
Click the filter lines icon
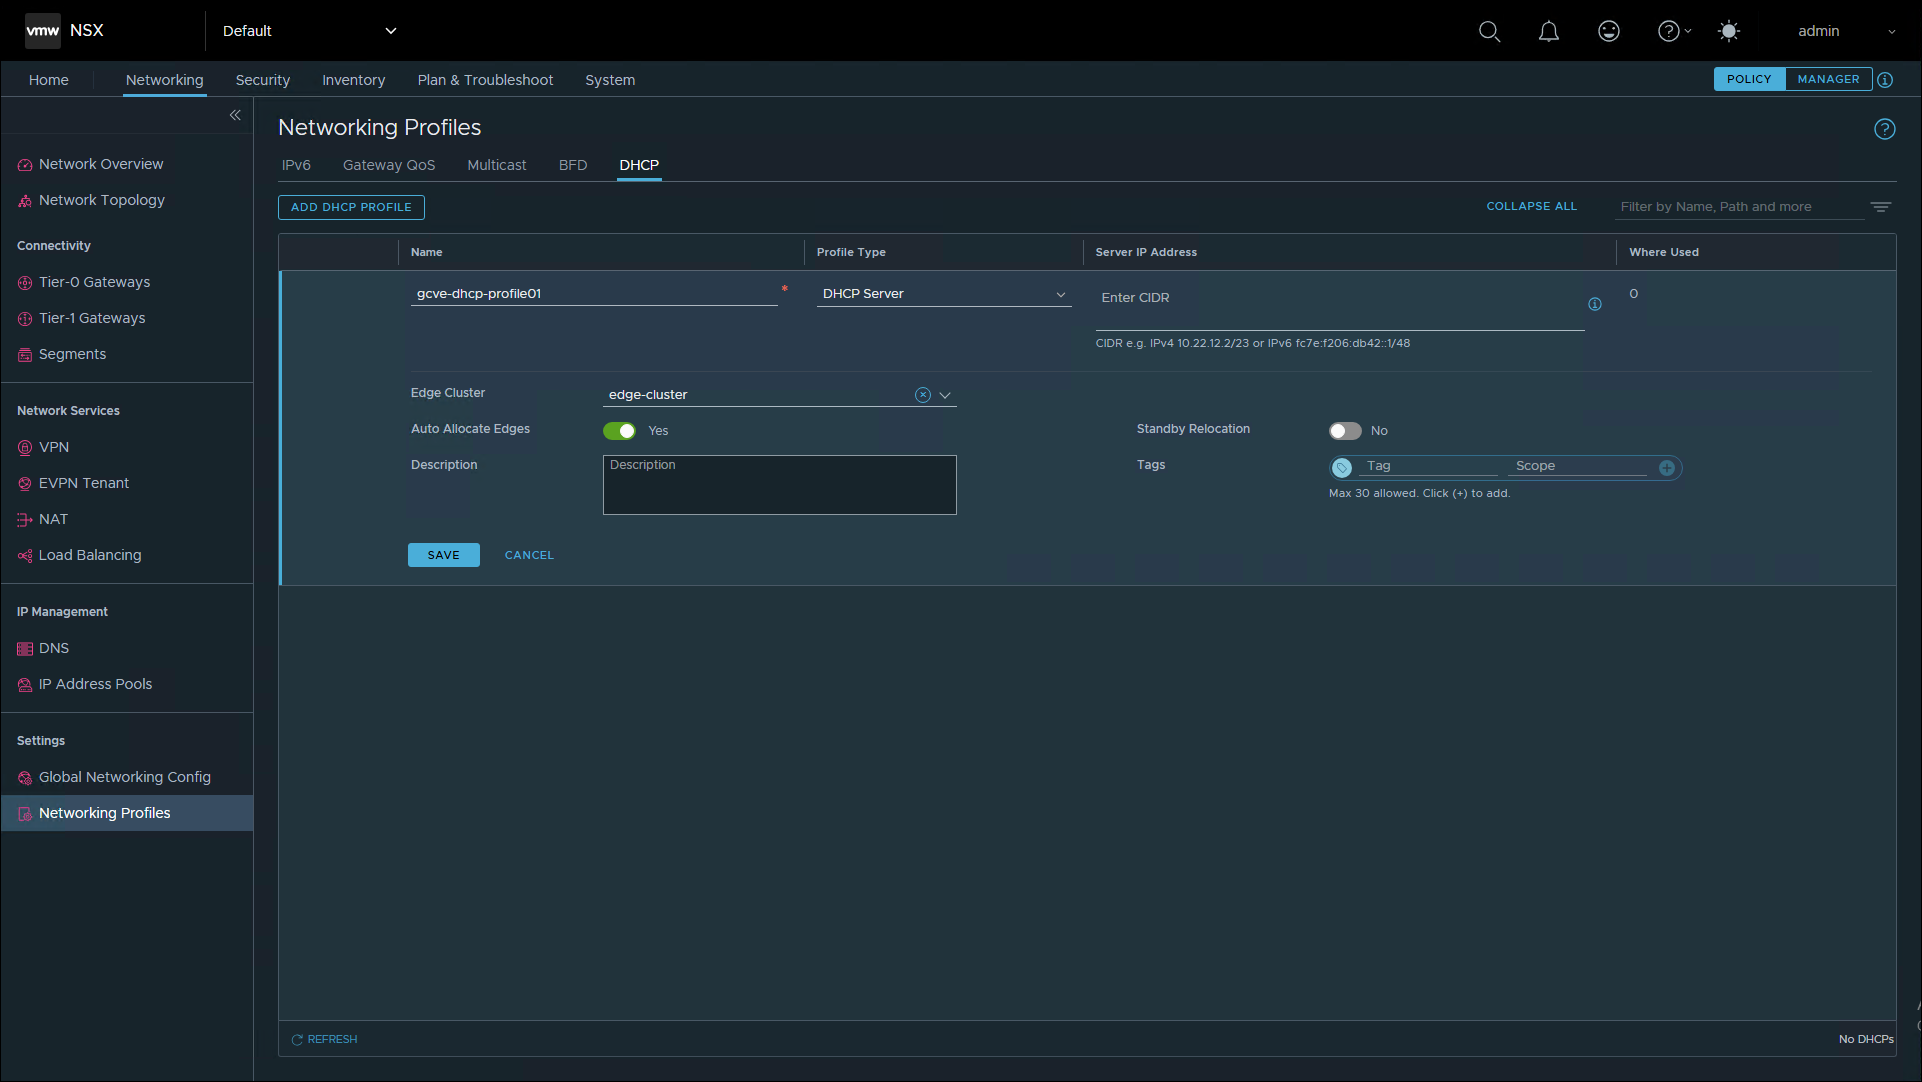[x=1881, y=207]
